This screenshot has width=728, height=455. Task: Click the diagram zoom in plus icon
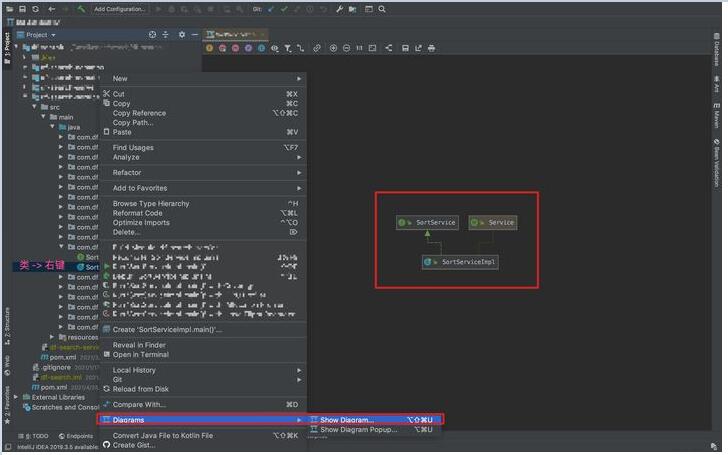(333, 48)
